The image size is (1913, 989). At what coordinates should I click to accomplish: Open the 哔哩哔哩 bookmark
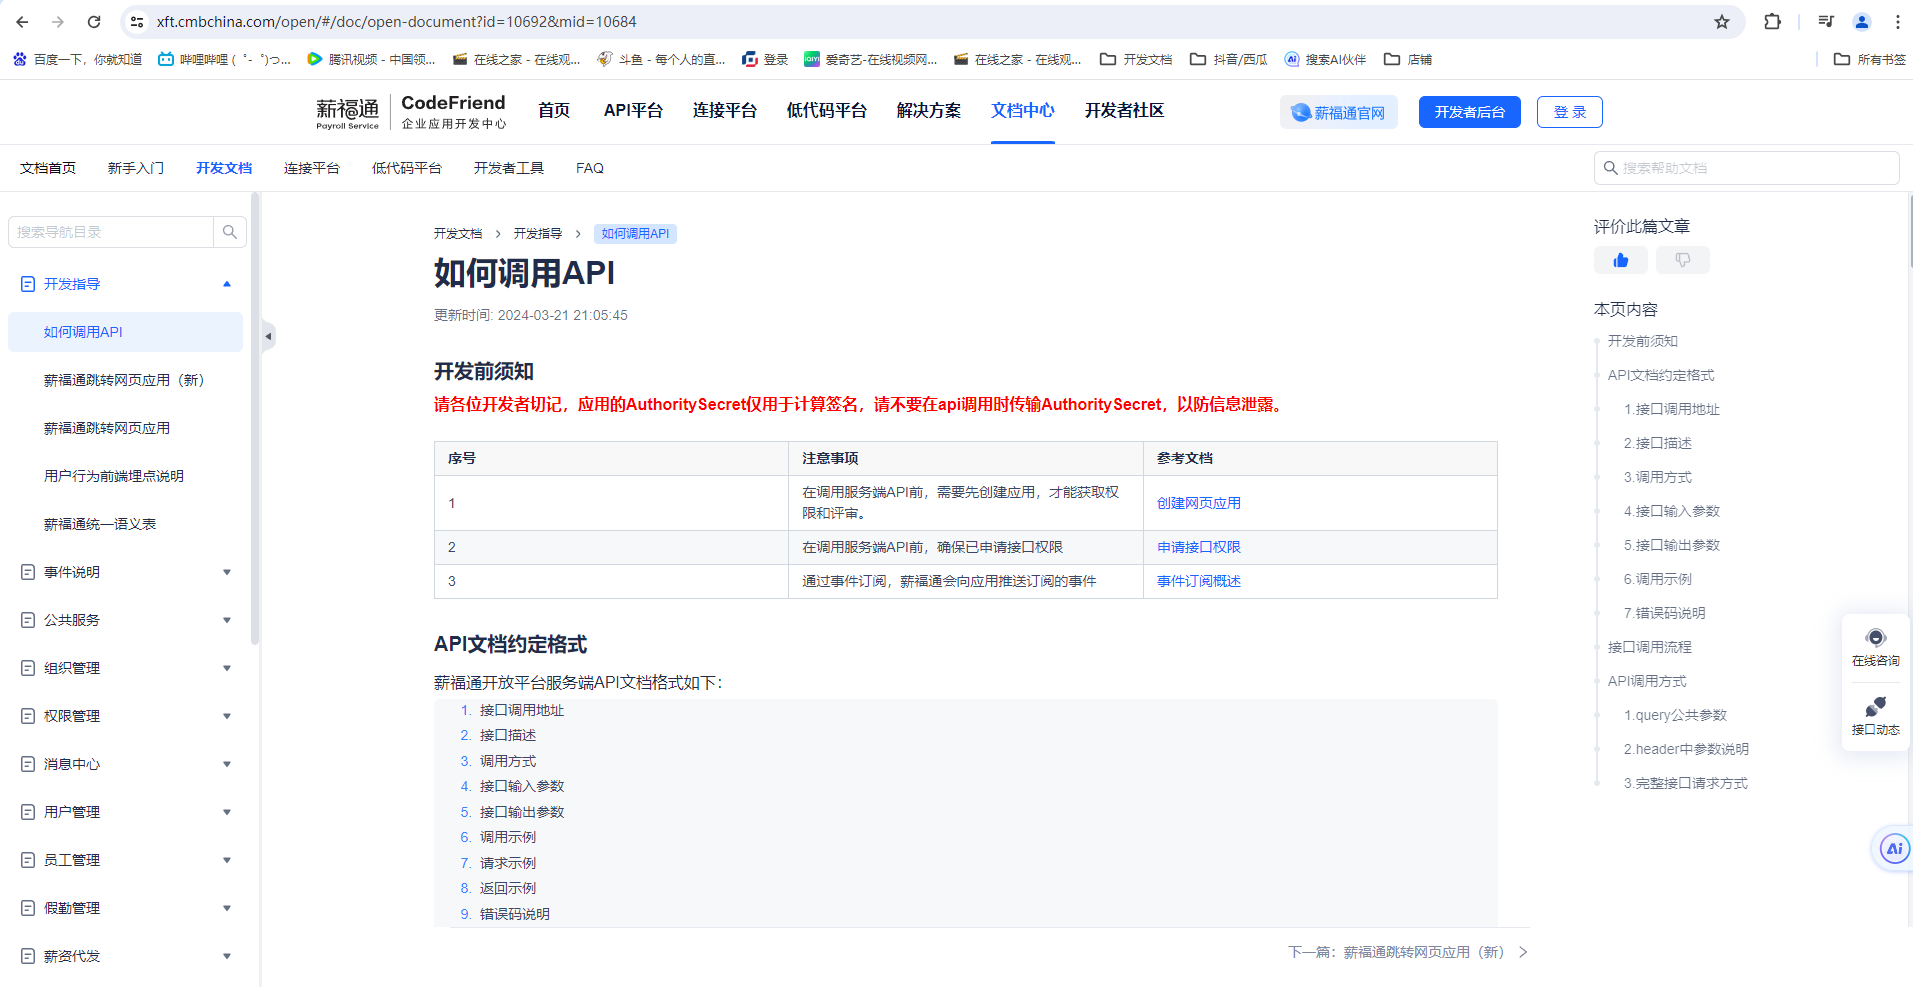pos(225,59)
